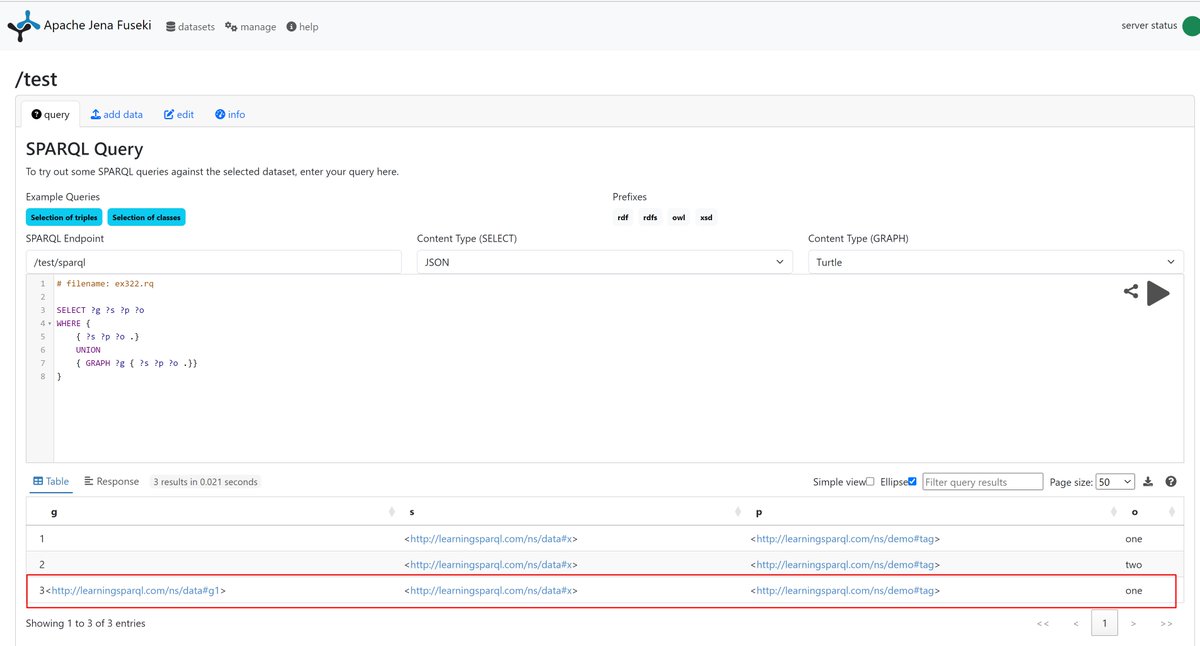Viewport: 1200px width, 646px height.
Task: Click the value 'two' in the o column
Action: coord(1134,564)
